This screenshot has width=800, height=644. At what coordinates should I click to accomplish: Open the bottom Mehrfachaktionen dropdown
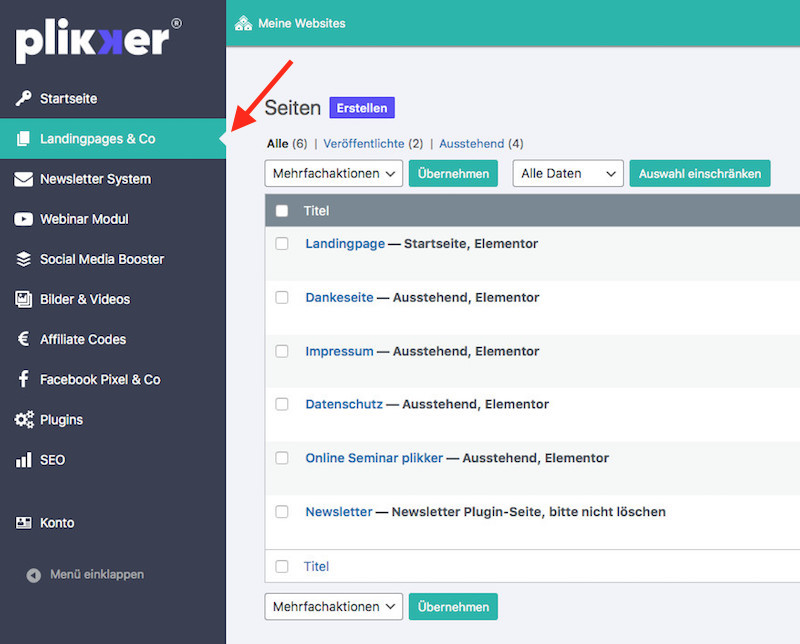point(333,606)
